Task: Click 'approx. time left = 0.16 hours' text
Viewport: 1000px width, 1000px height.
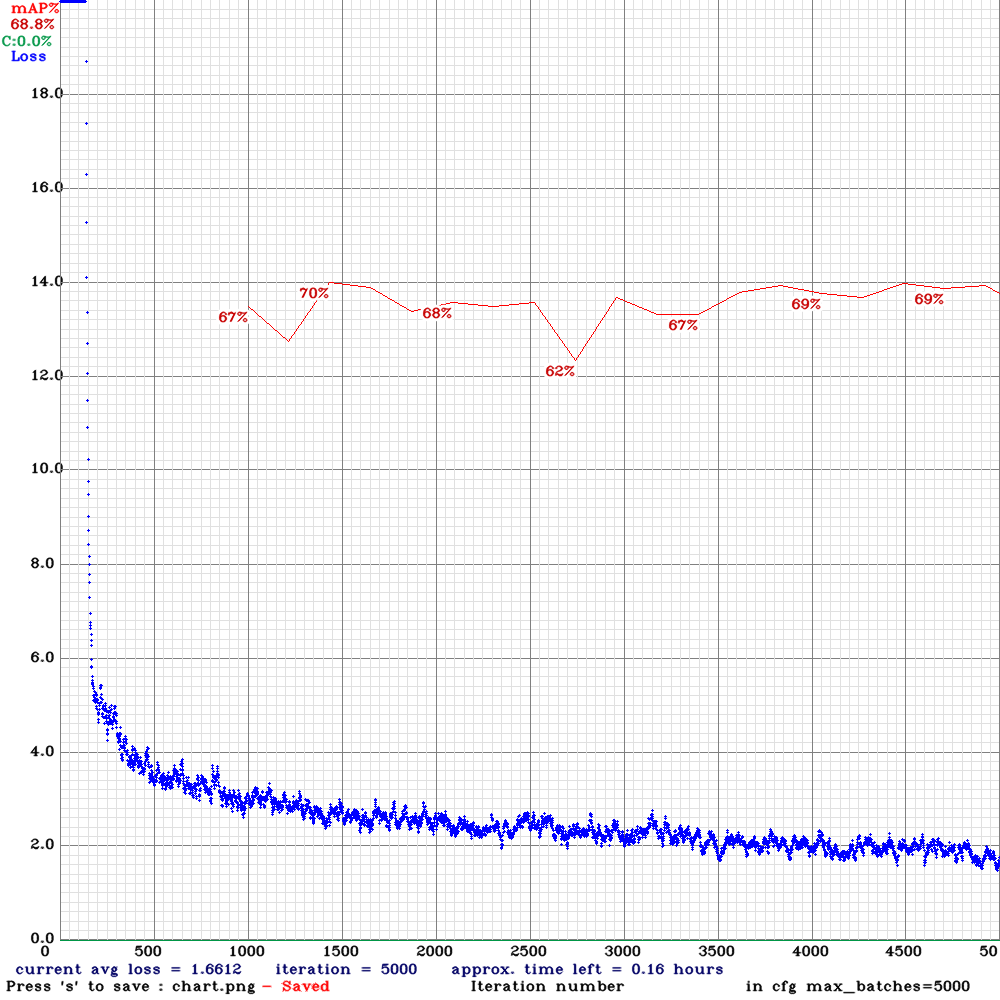Action: [x=587, y=969]
